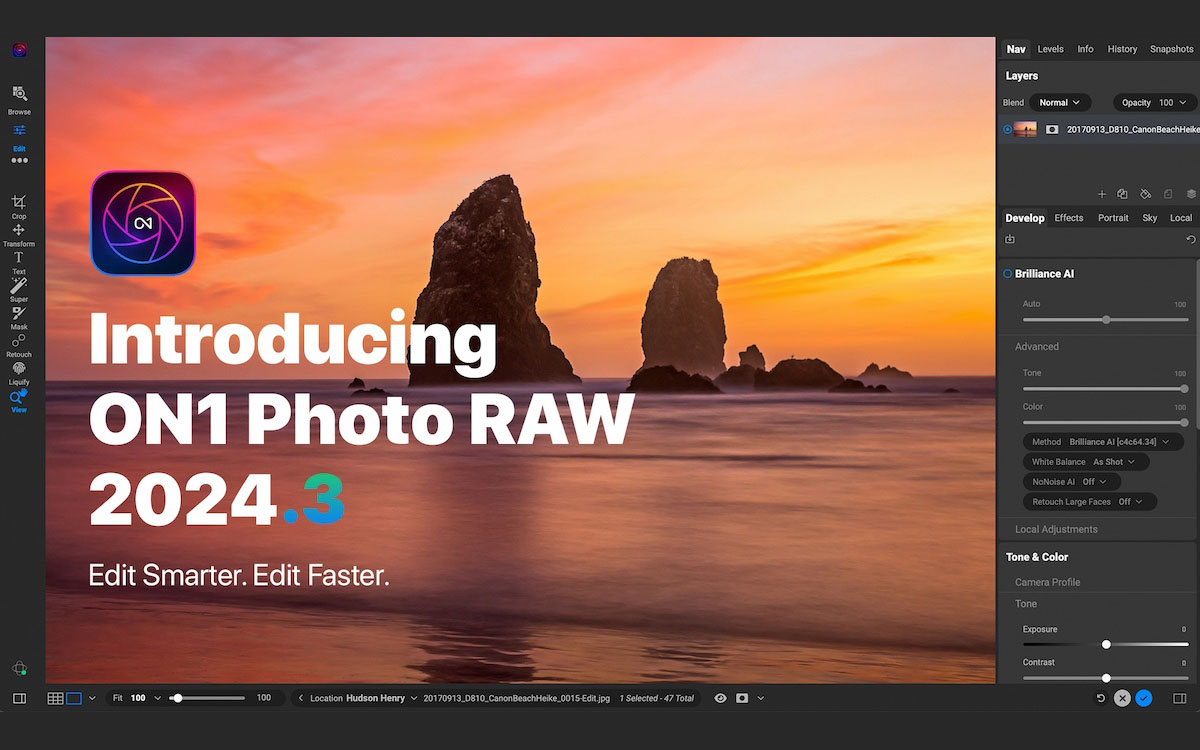Click the blue checkmark done button
This screenshot has width=1200, height=750.
[1144, 698]
